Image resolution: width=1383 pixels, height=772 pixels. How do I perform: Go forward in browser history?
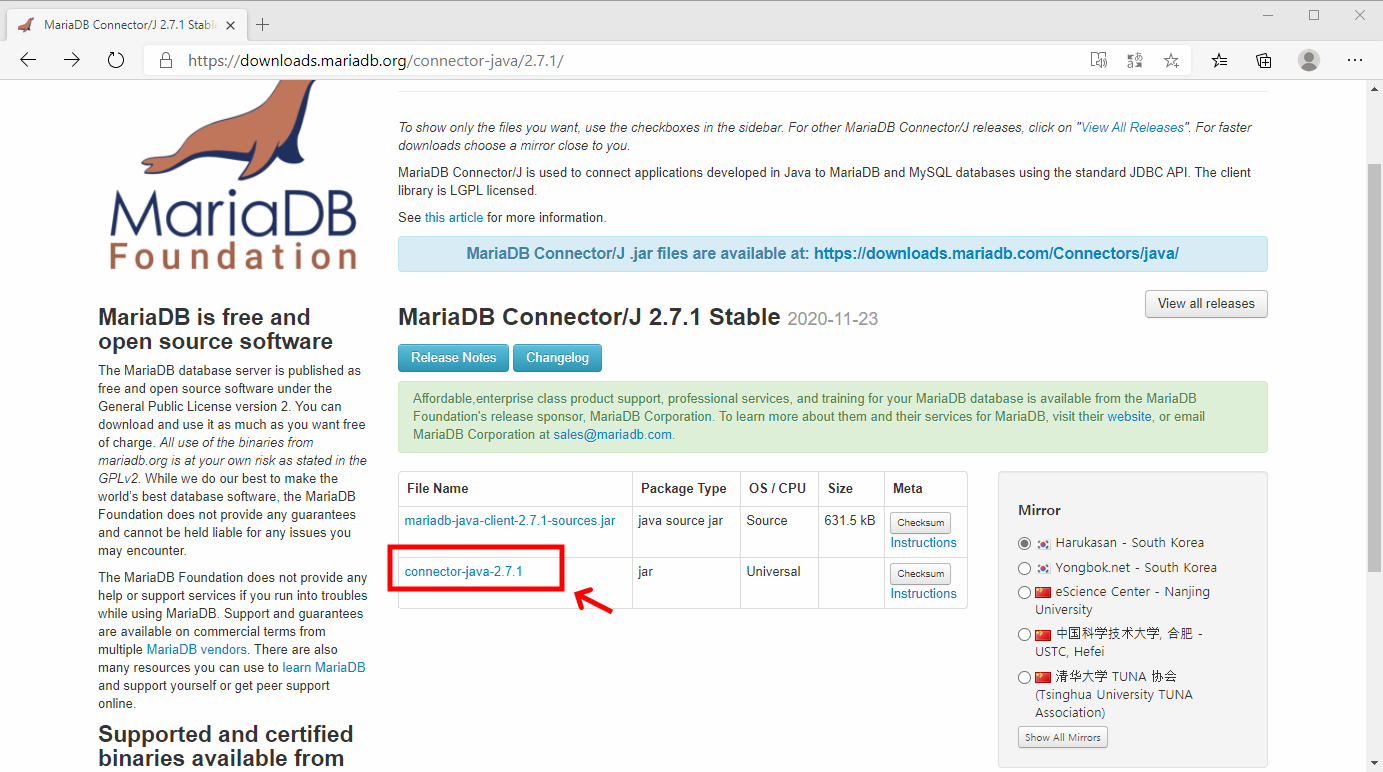point(72,60)
